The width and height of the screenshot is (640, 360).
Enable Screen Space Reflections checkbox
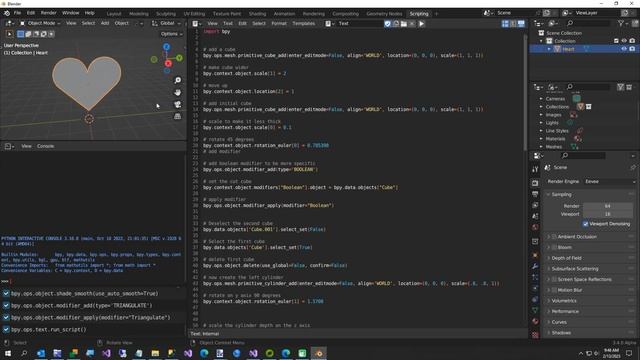pyautogui.click(x=554, y=280)
